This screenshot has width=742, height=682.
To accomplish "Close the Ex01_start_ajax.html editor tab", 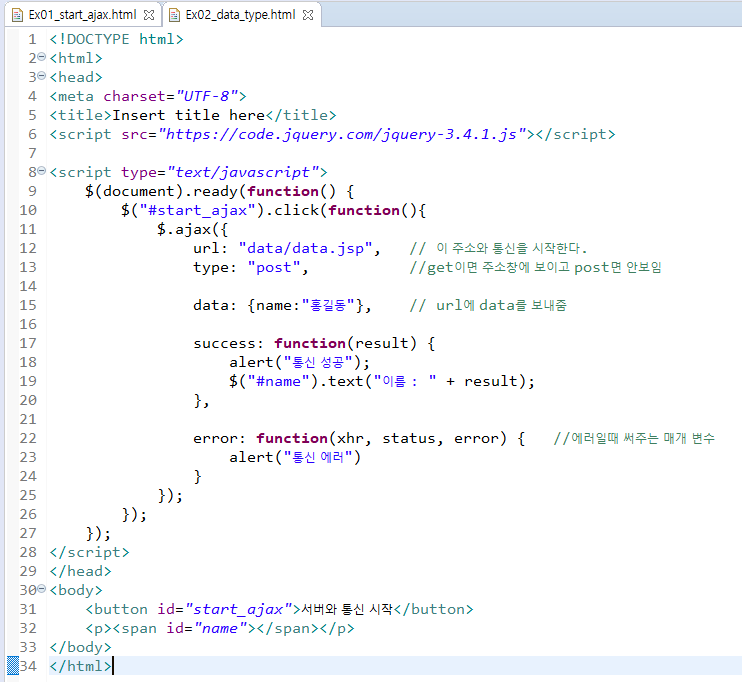I will [149, 15].
